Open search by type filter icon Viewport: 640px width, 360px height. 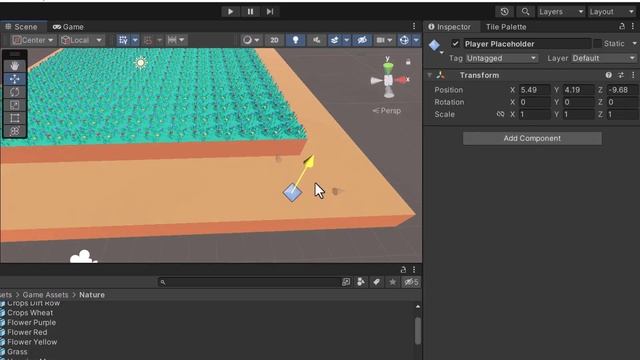click(361, 282)
